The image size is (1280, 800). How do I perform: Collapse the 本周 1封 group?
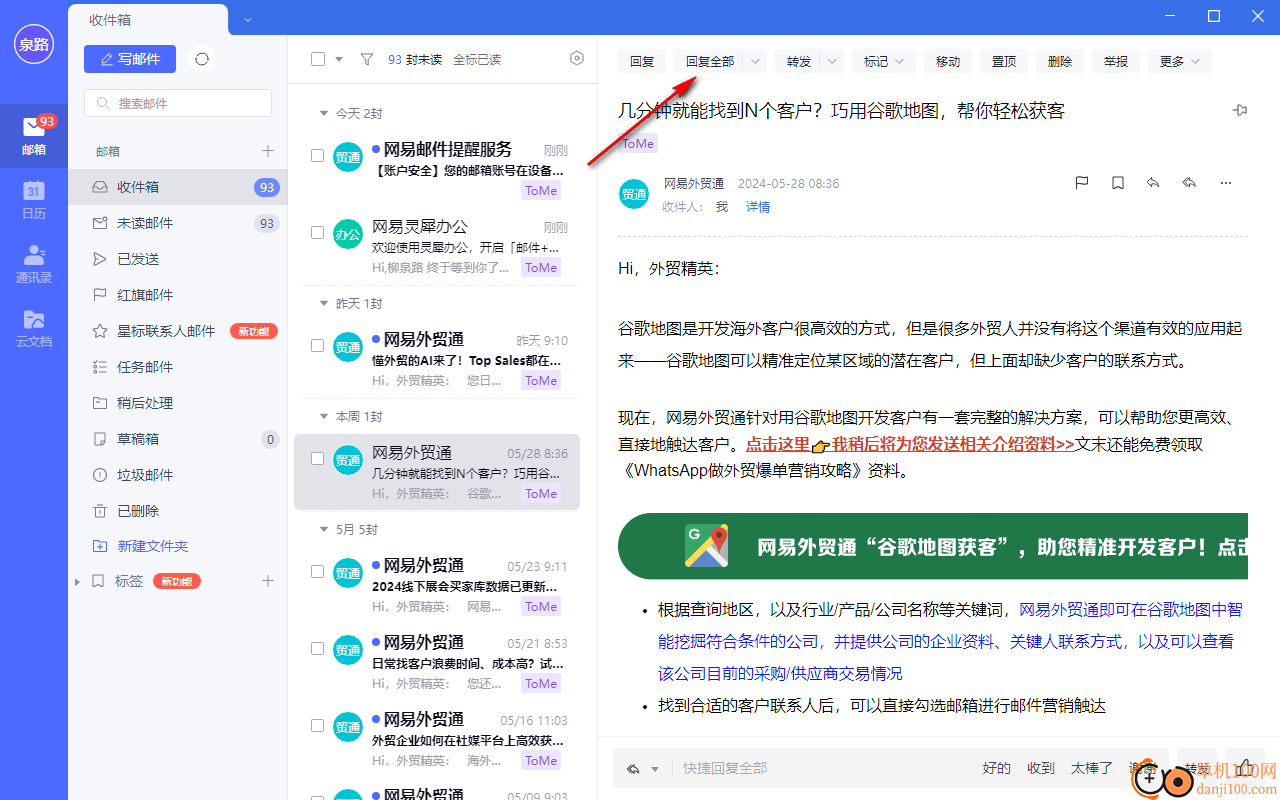(x=323, y=416)
